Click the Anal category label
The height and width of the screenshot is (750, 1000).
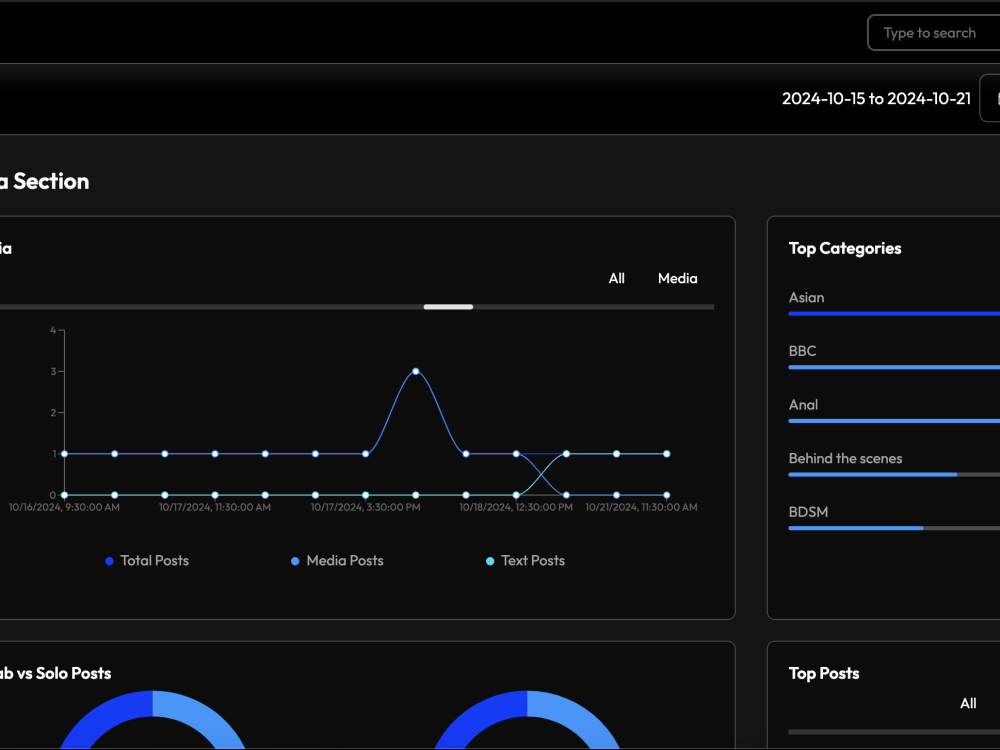803,404
